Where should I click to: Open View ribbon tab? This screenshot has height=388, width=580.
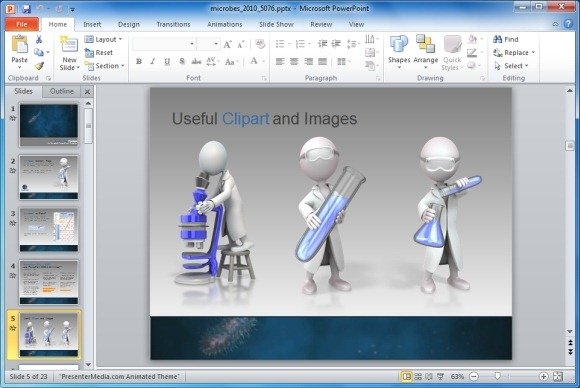356,24
